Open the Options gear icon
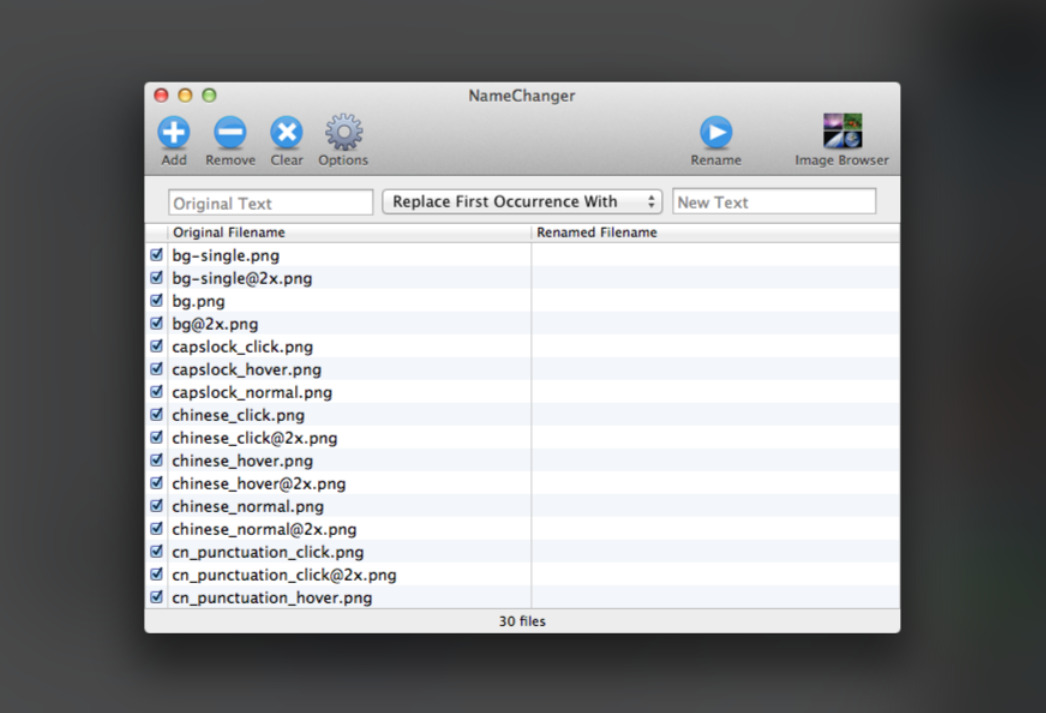 point(344,132)
